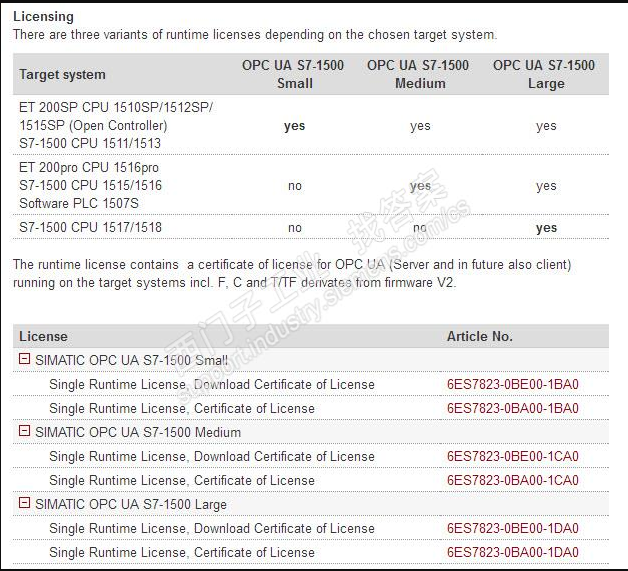Click the OPC UA S7-1500 Small column header

coord(294,74)
